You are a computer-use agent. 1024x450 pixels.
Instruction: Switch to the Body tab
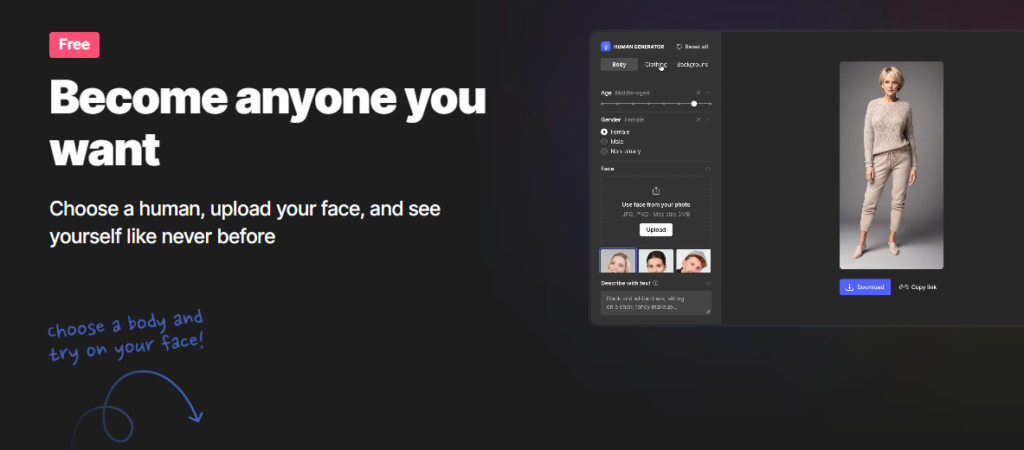pos(619,65)
